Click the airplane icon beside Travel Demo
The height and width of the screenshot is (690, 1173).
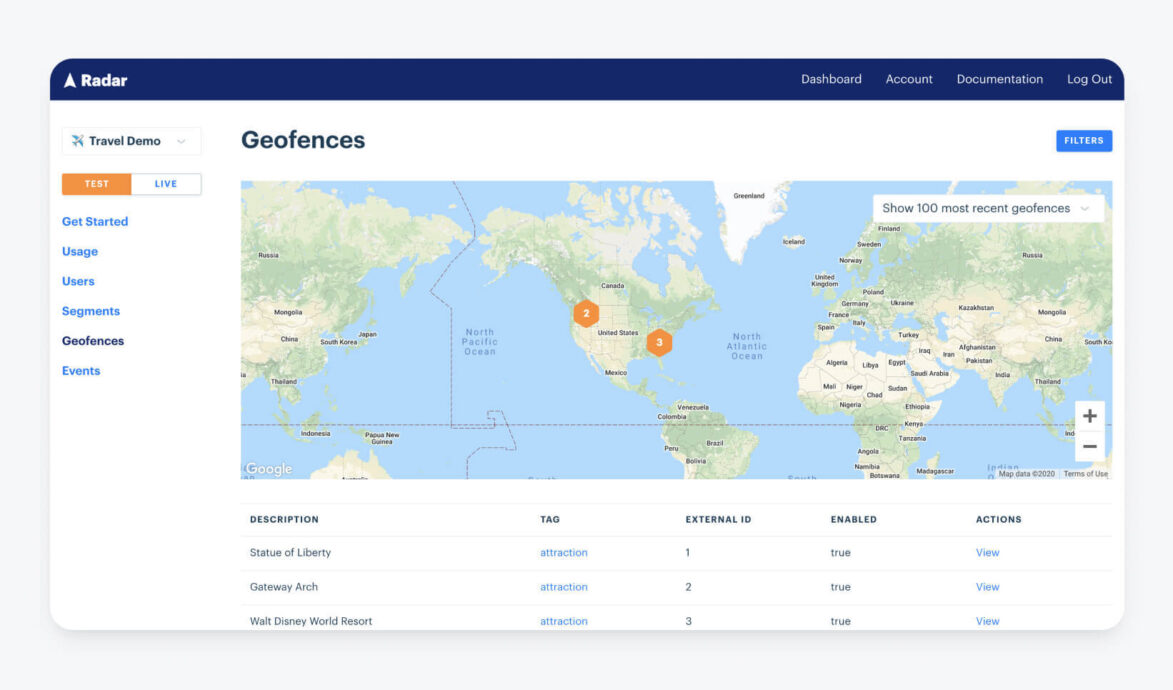77,141
